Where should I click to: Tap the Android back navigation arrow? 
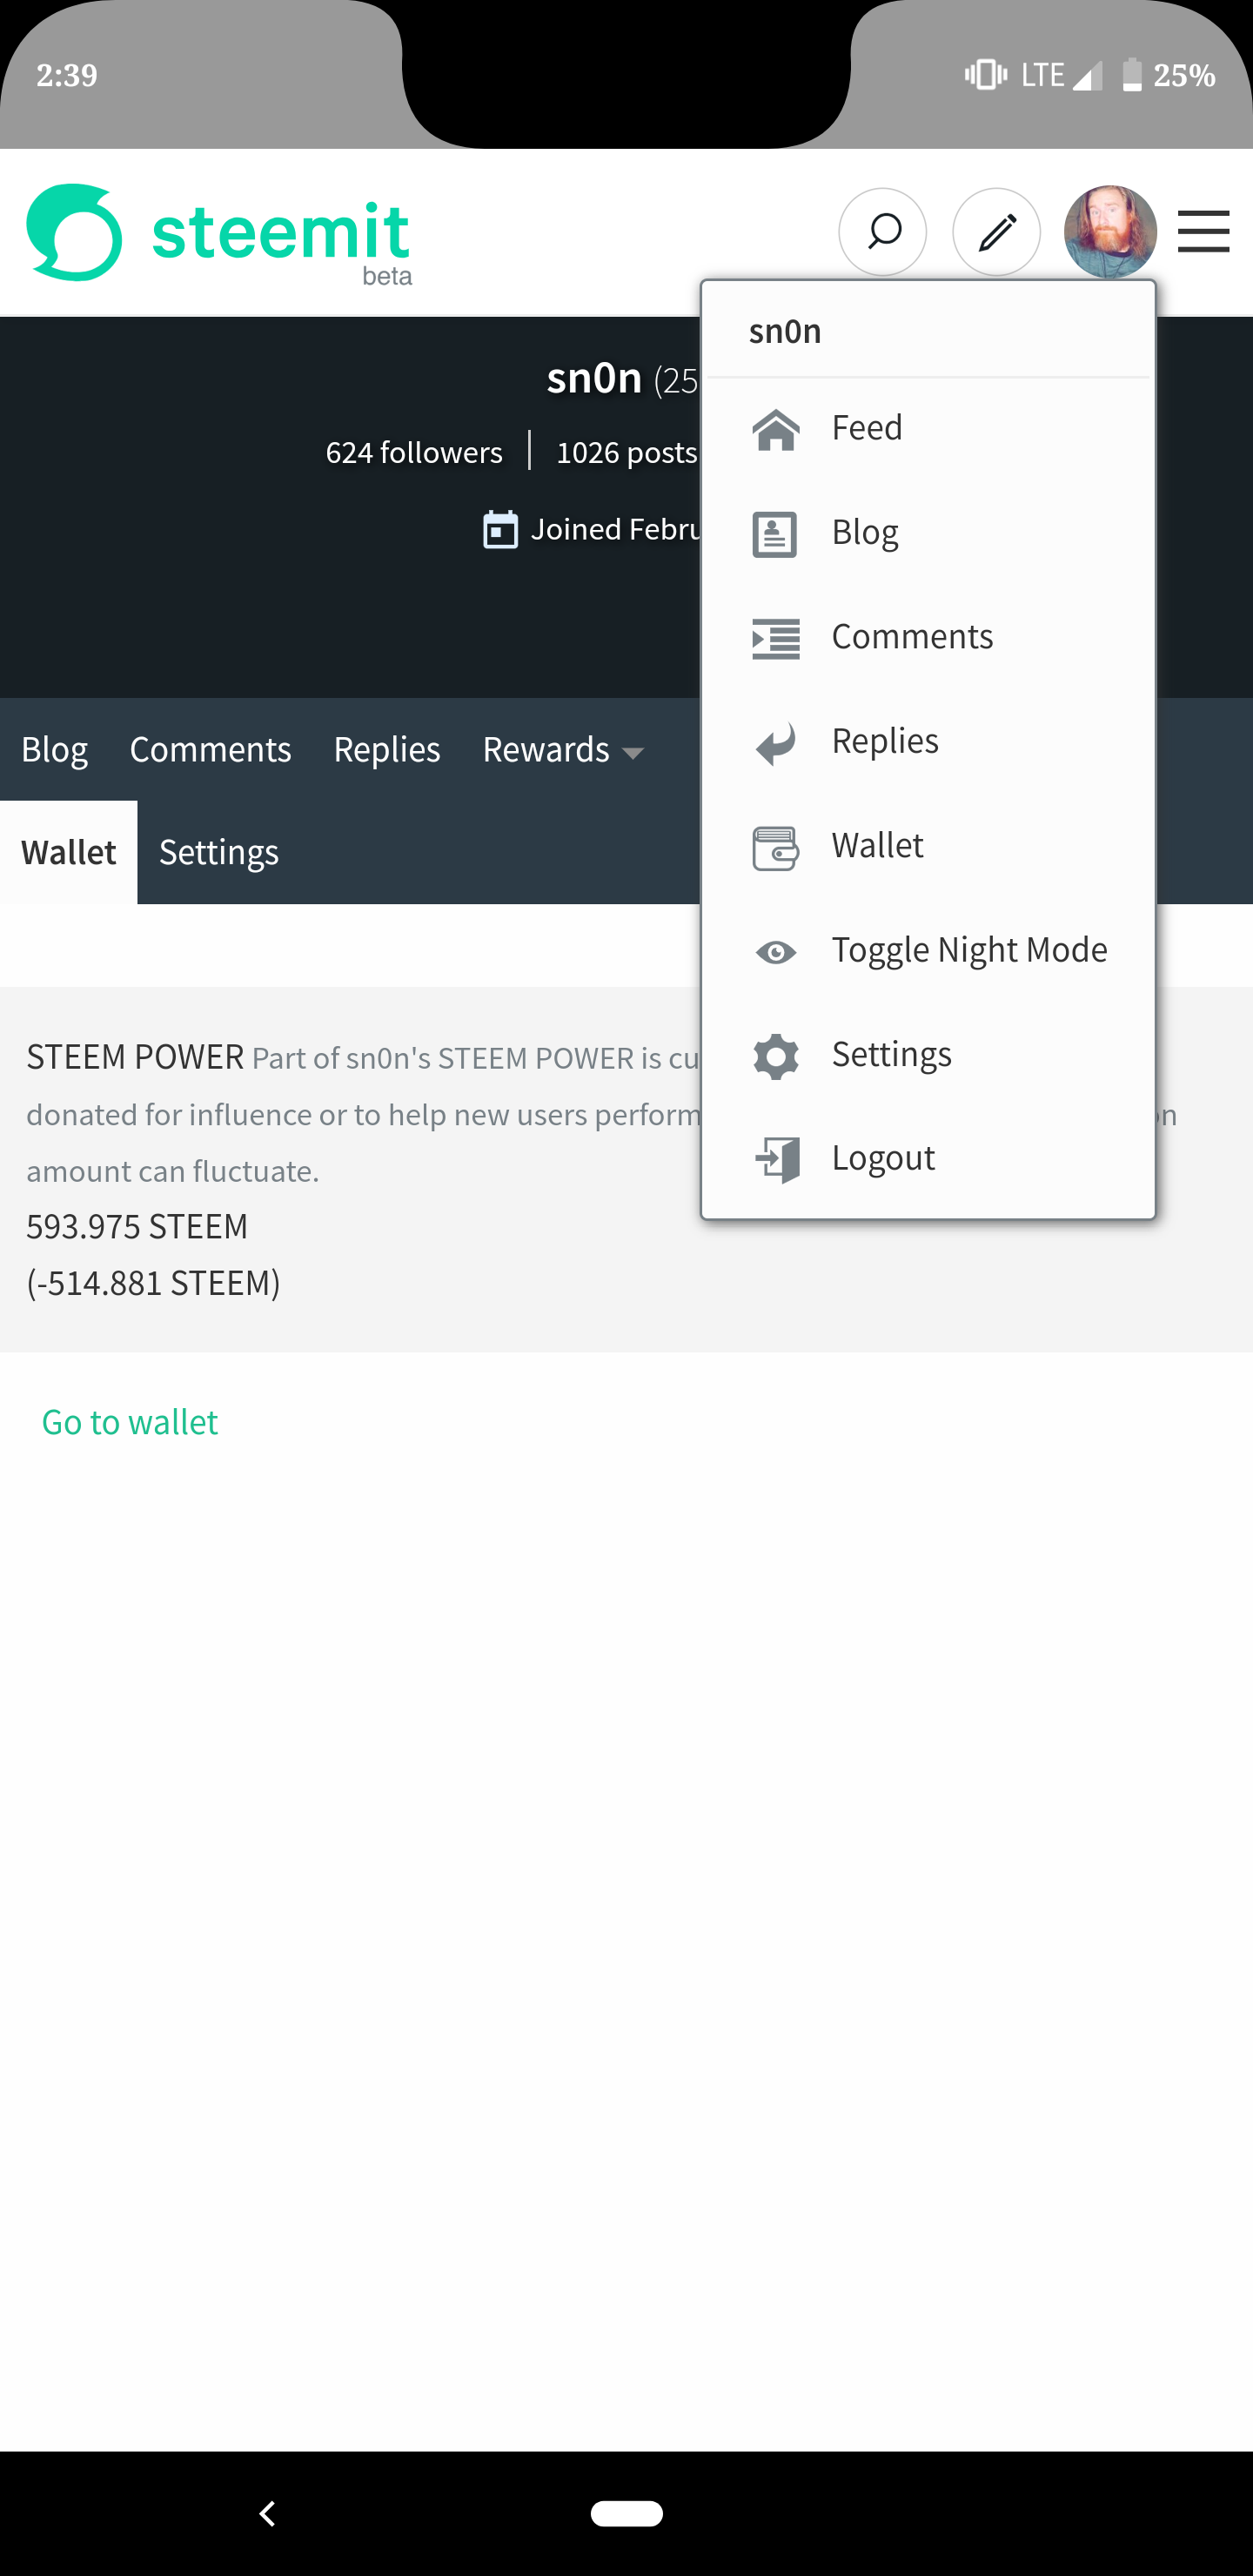pyautogui.click(x=267, y=2513)
